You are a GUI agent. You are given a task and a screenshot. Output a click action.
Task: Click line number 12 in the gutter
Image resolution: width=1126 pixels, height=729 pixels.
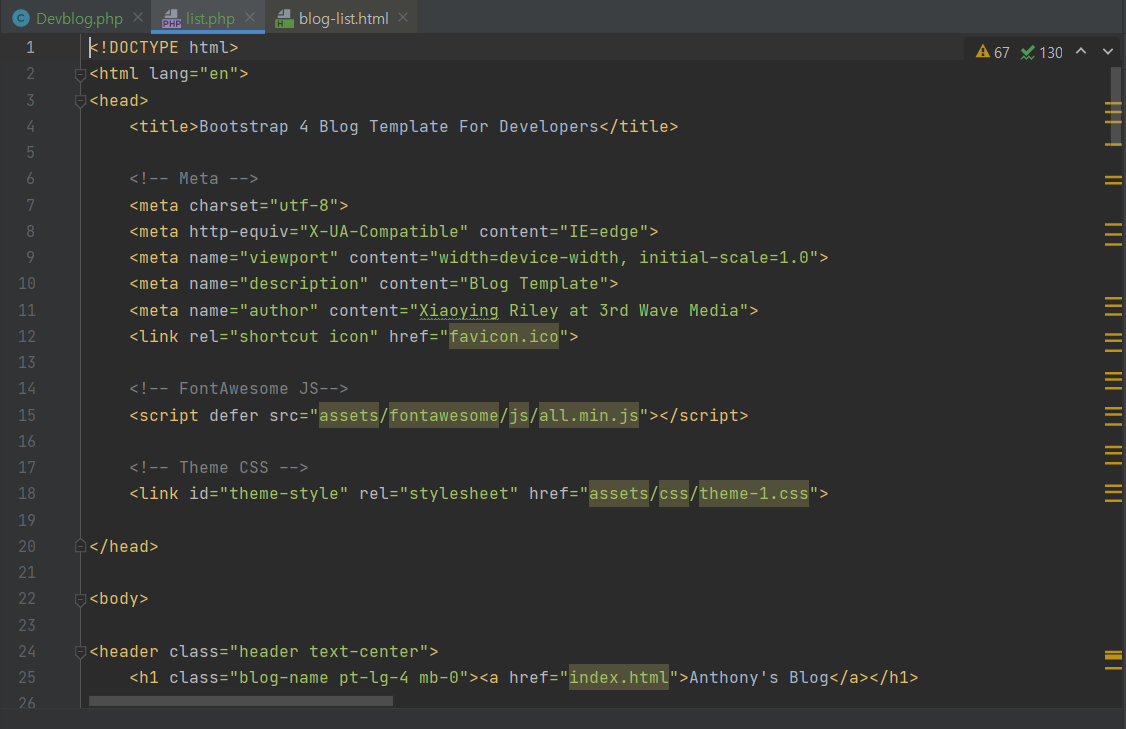pos(27,336)
